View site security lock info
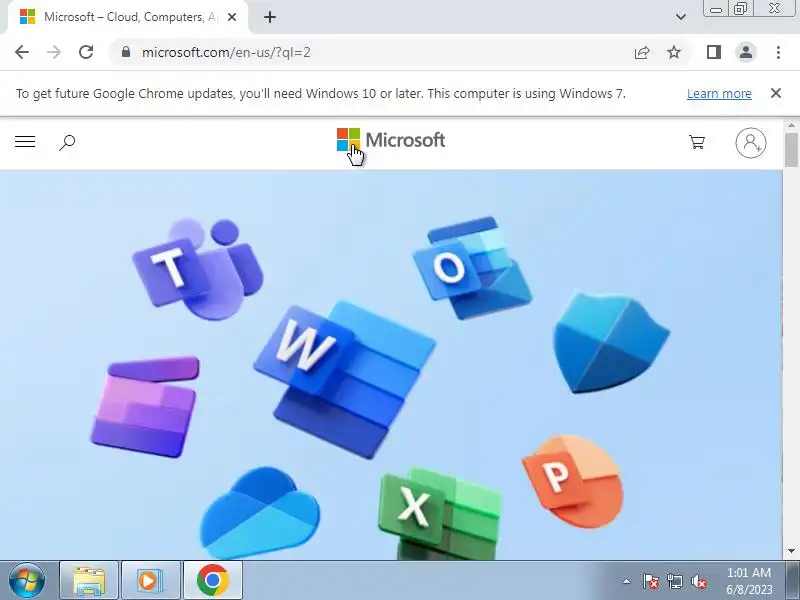 pyautogui.click(x=126, y=52)
